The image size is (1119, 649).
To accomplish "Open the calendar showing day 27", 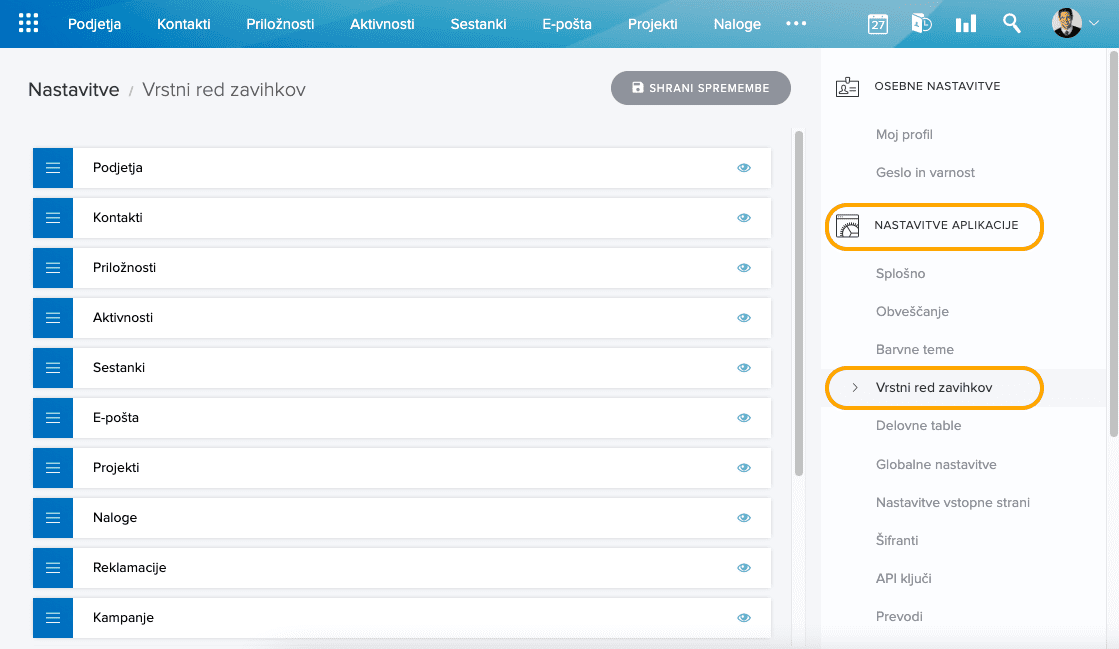I will pyautogui.click(x=877, y=24).
